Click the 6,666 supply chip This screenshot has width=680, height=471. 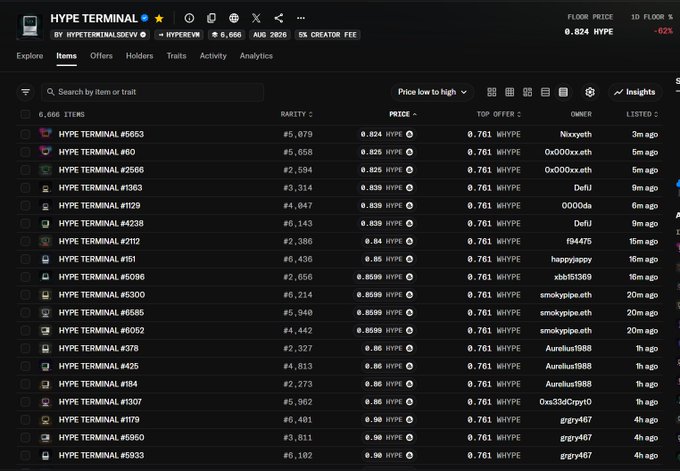pyautogui.click(x=227, y=35)
